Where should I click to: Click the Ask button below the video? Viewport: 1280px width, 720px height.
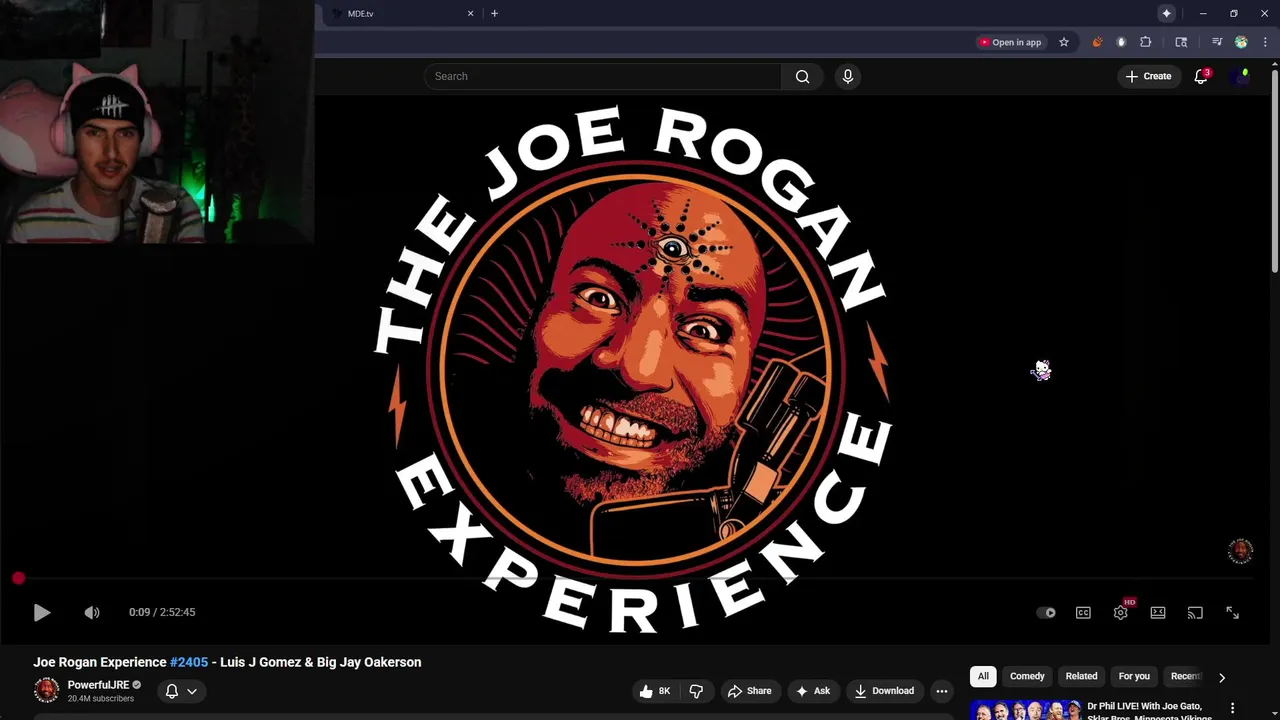pos(812,691)
